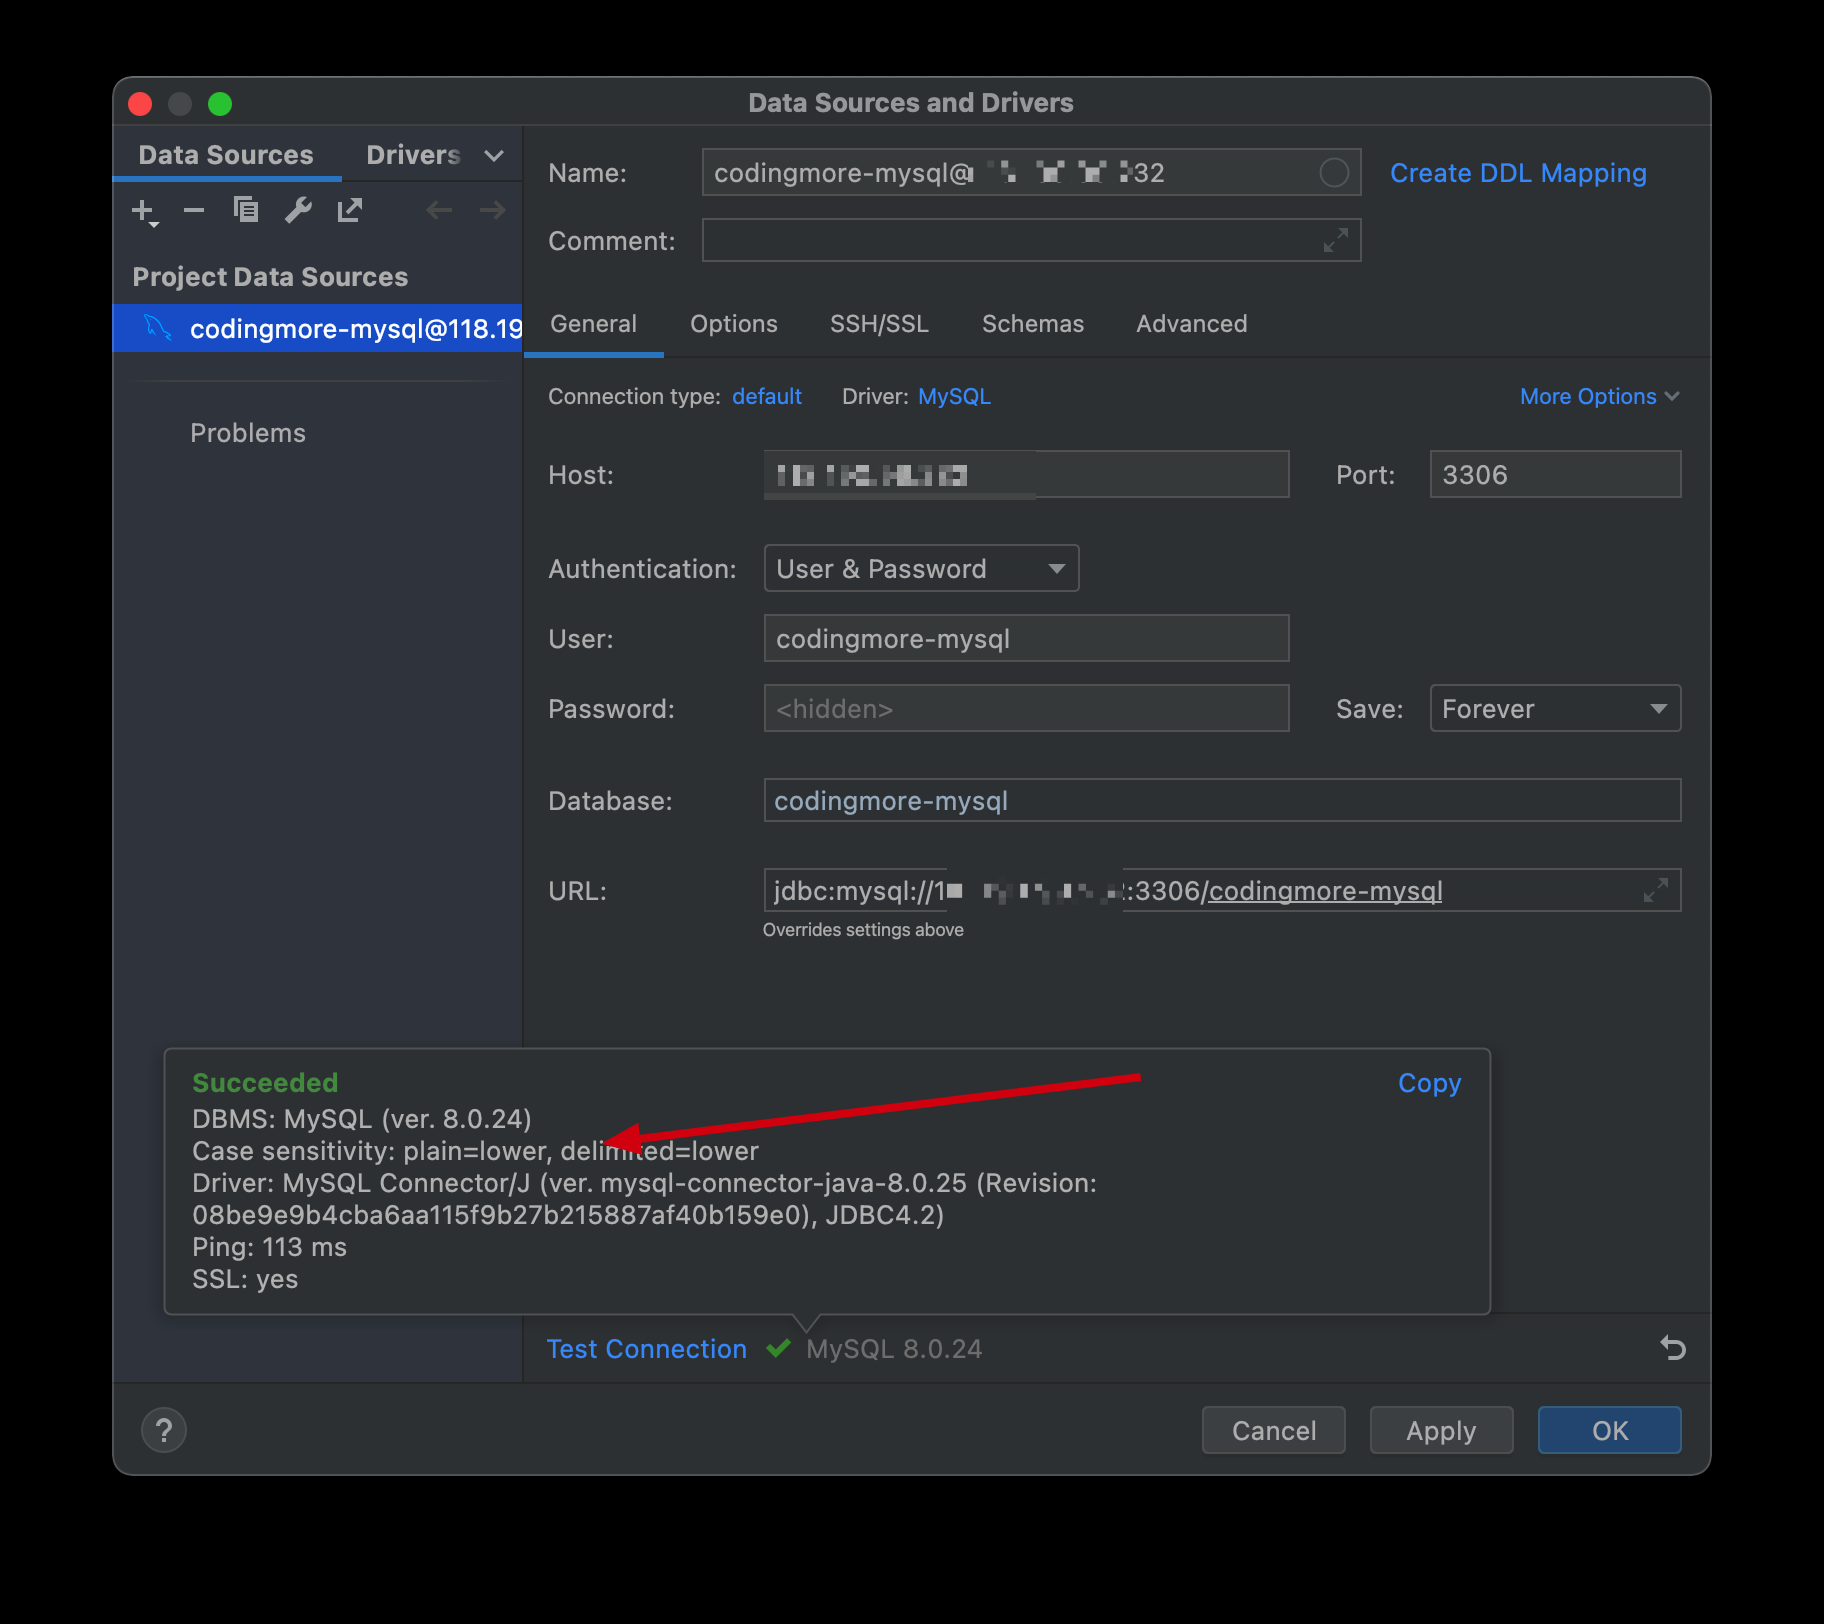Expand the Comment field with the arrows icon

(x=1335, y=241)
